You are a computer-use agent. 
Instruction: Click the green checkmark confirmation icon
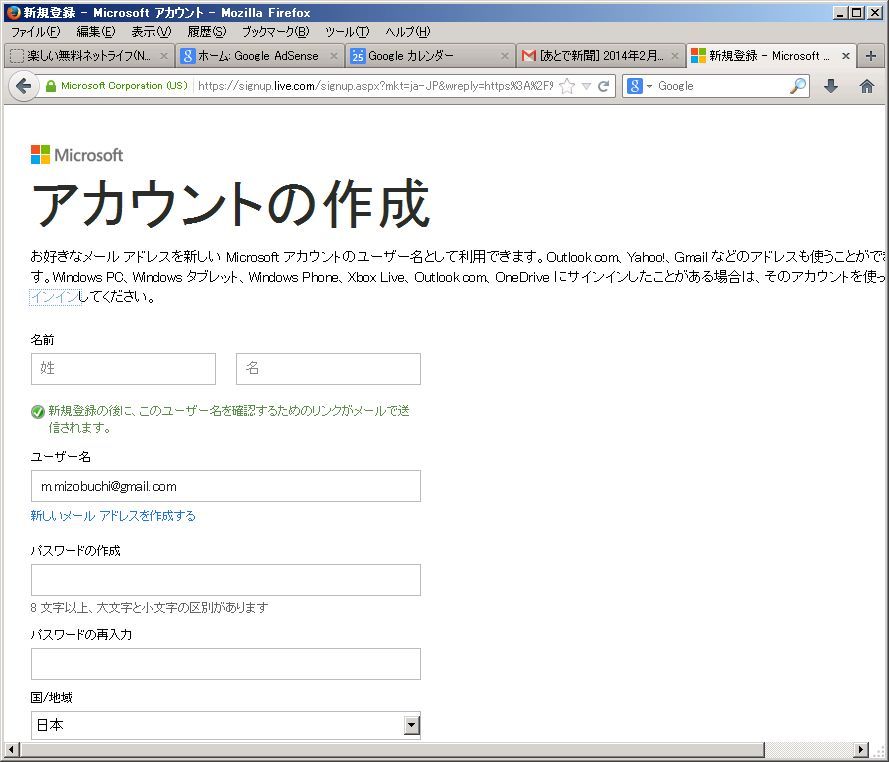coord(38,412)
